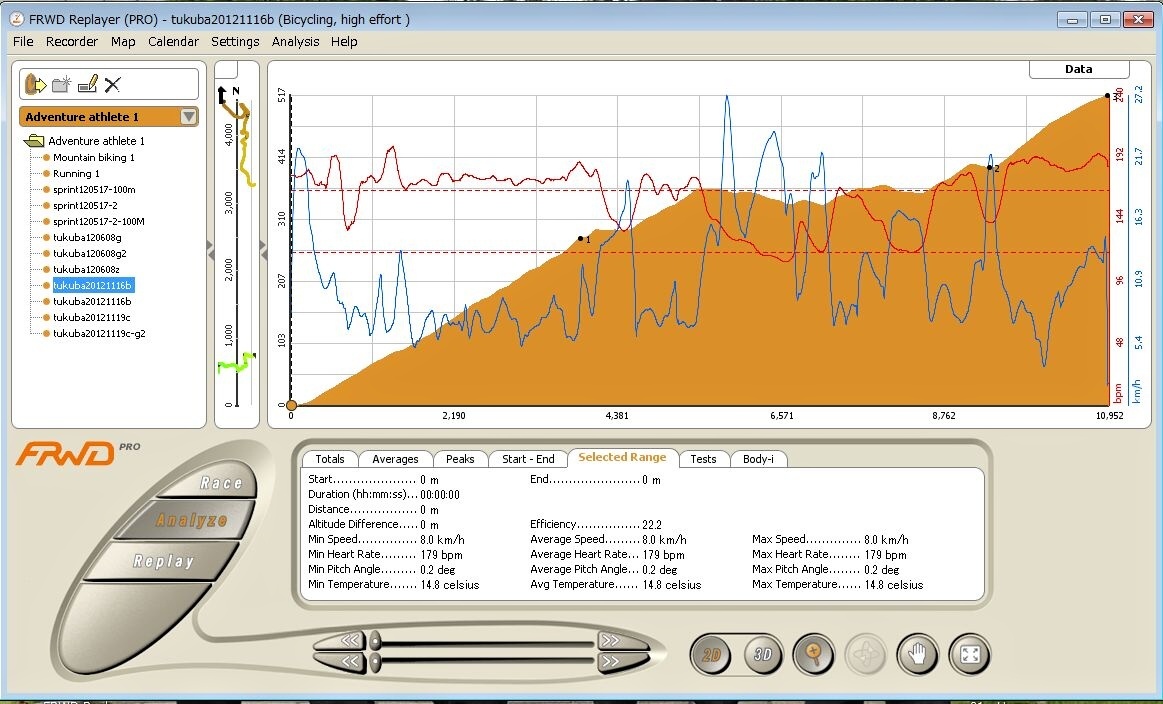Switch the view to 3D mode
Screen dimensions: 1163x704
[x=762, y=654]
